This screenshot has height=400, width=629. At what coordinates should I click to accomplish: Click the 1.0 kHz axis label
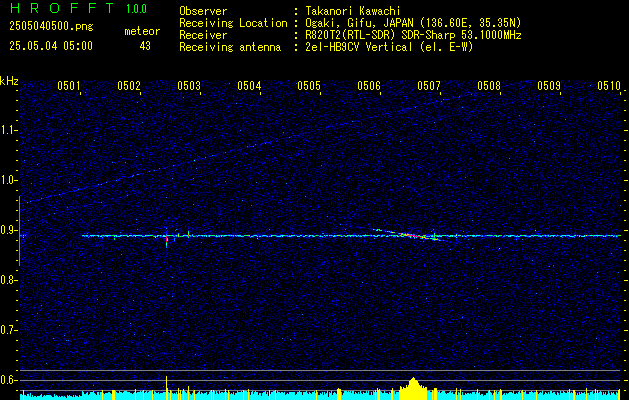click(x=9, y=180)
